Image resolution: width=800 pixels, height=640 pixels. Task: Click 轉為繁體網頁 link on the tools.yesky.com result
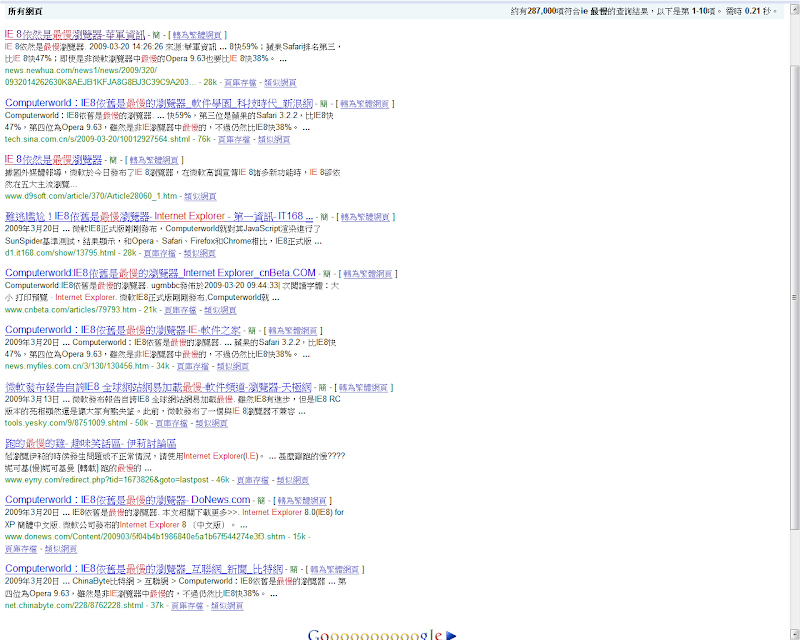click(363, 387)
